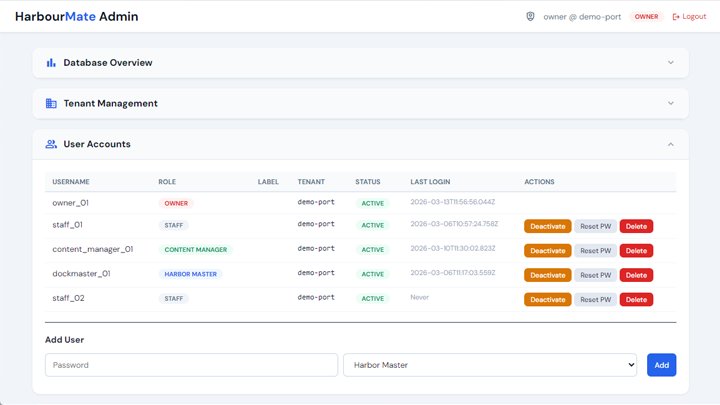Click the ACTIVE status of staff_02
The width and height of the screenshot is (720, 405).
[x=372, y=298]
